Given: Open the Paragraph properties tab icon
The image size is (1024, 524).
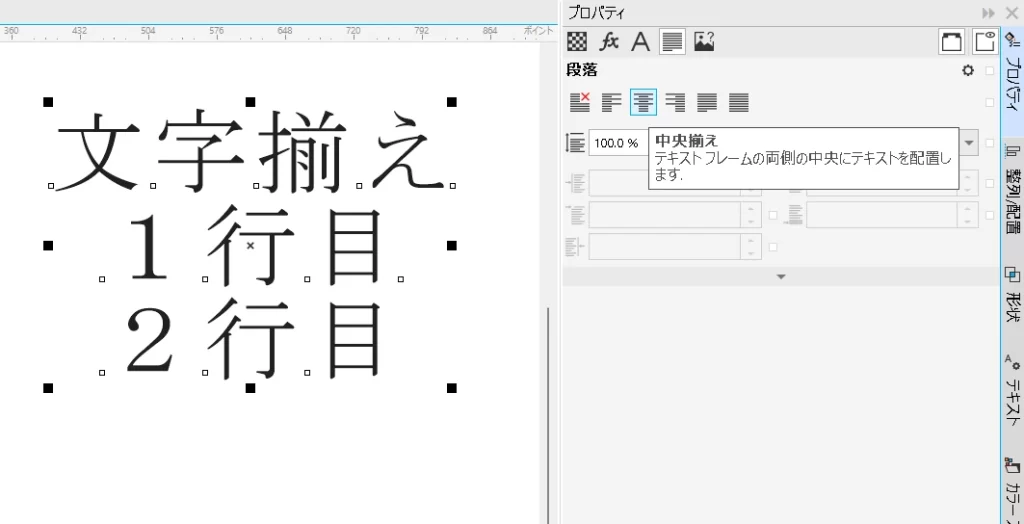Looking at the screenshot, I should pos(672,42).
